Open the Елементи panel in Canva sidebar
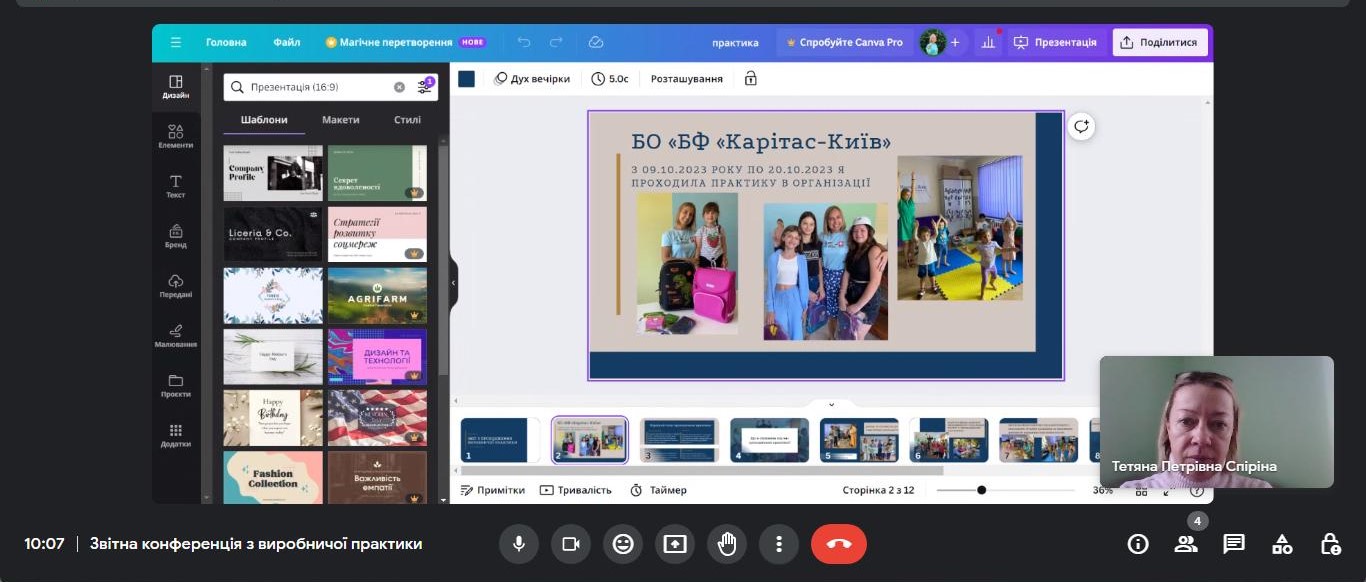Image resolution: width=1366 pixels, height=582 pixels. 175,136
